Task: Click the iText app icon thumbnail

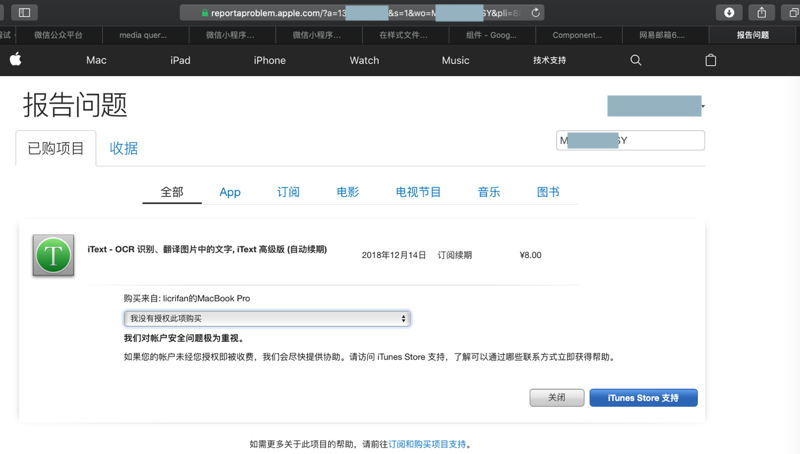Action: pyautogui.click(x=54, y=255)
